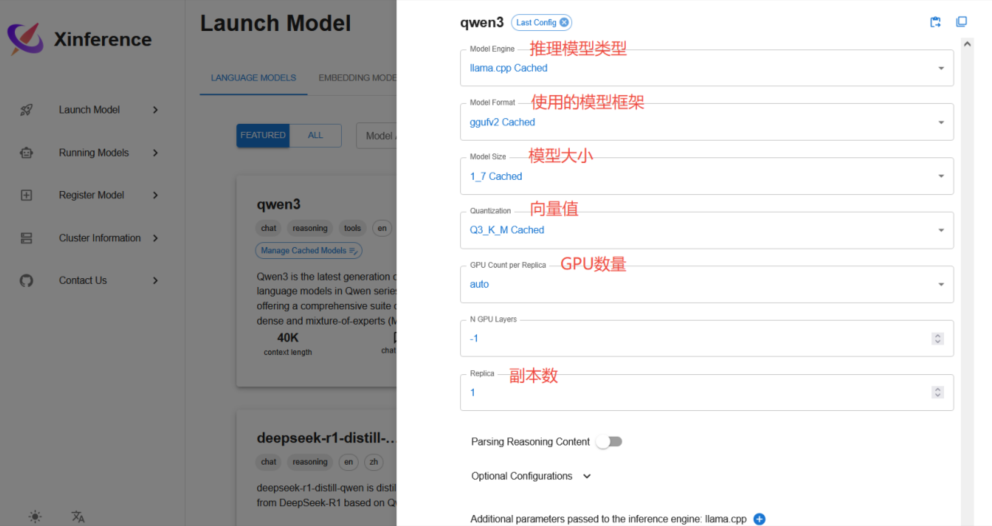Click the Running Models robot icon
992x526 pixels.
[26, 153]
